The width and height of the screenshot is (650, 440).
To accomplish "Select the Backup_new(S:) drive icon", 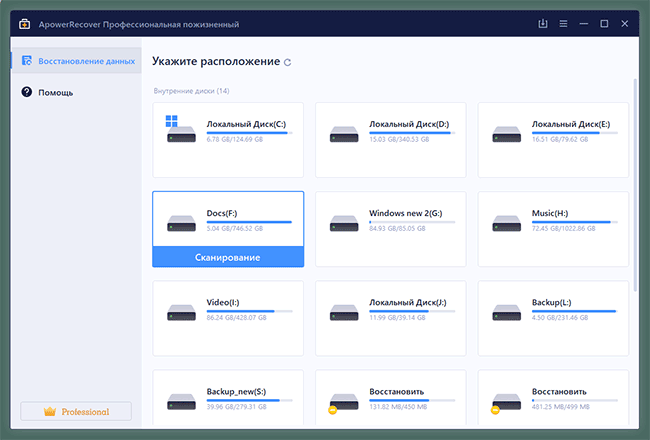I will tap(181, 401).
